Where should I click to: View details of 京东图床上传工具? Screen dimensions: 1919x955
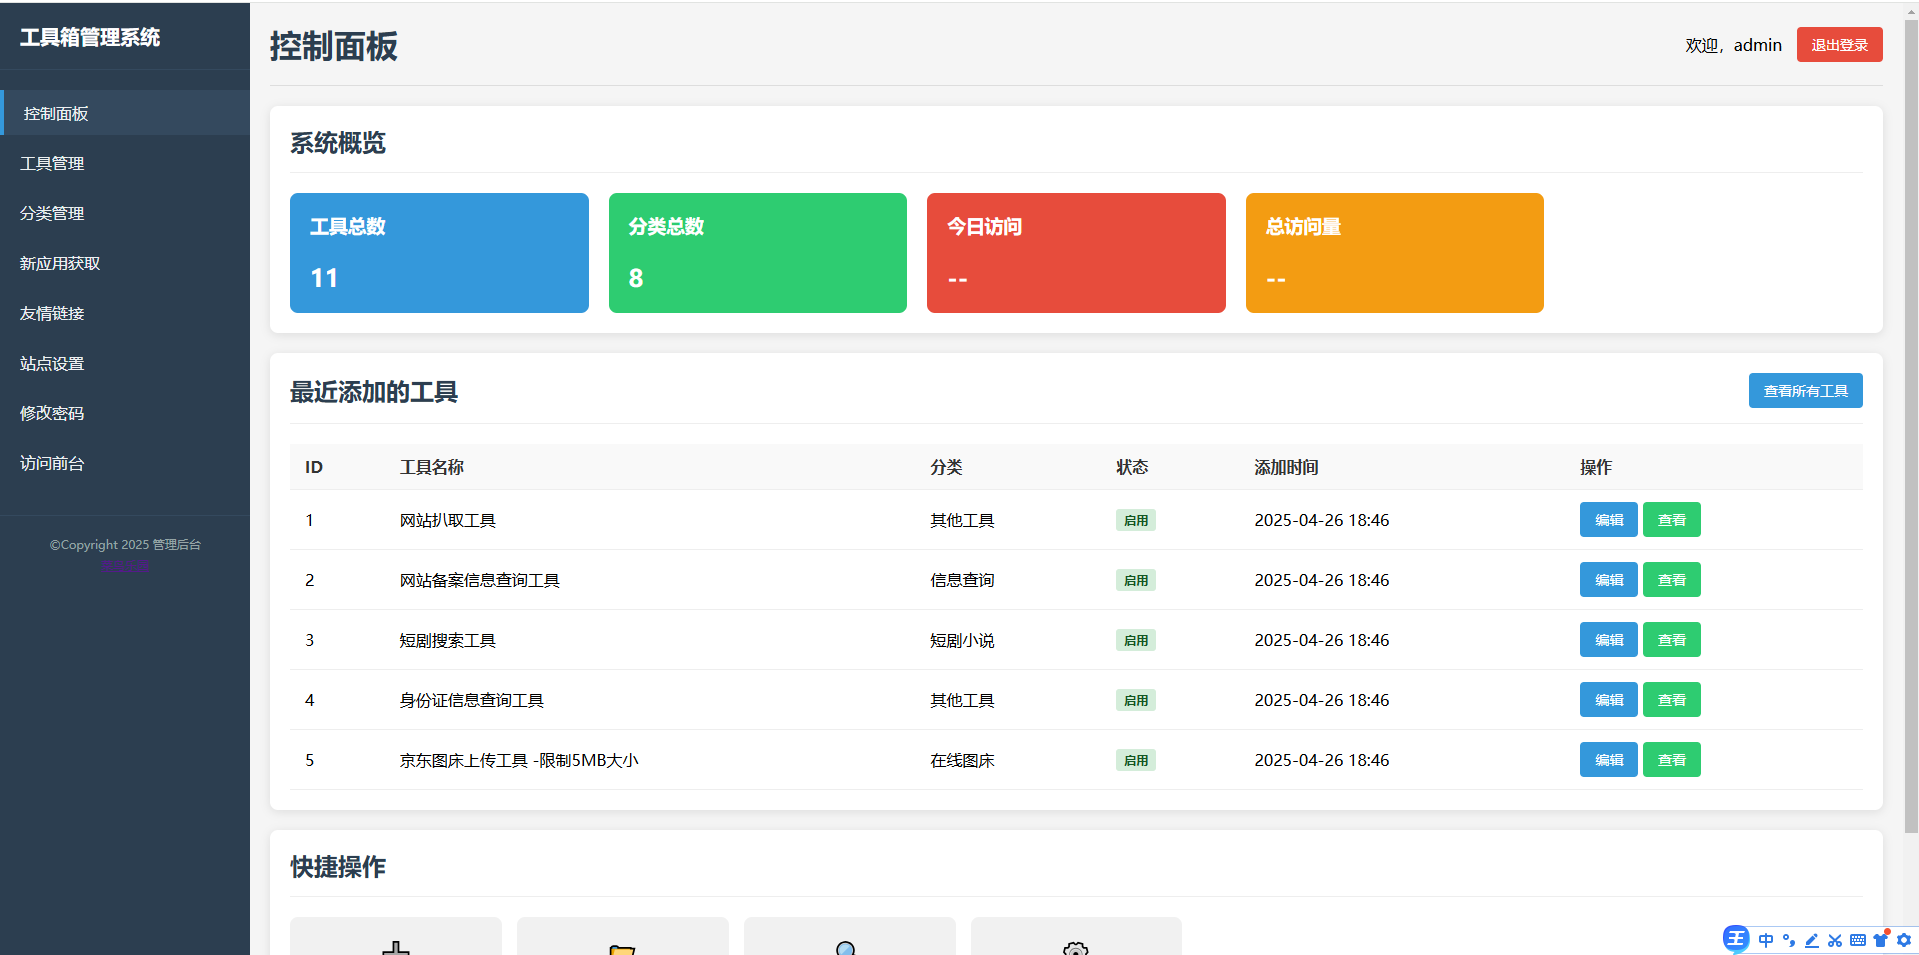[1670, 759]
